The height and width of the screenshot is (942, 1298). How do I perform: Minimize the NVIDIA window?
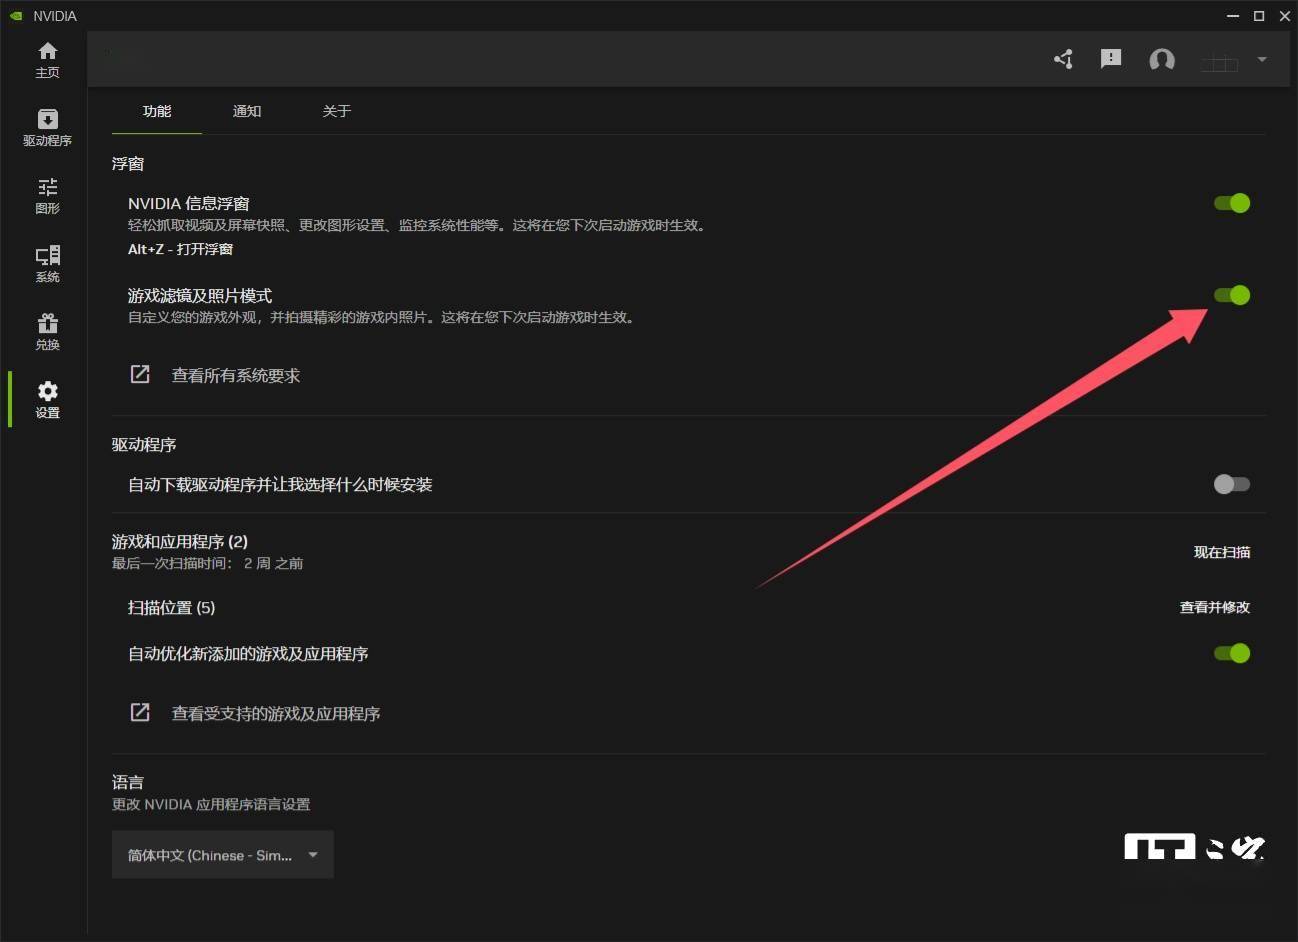(x=1233, y=16)
